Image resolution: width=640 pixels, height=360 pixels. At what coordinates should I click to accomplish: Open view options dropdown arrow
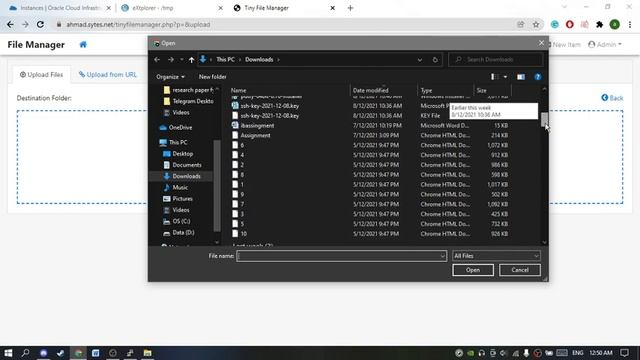[505, 77]
